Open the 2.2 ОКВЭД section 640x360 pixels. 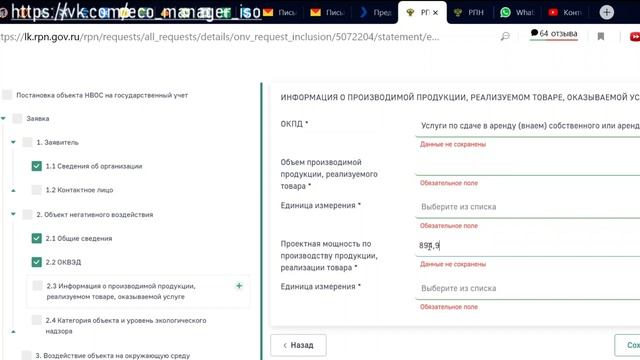click(x=63, y=262)
